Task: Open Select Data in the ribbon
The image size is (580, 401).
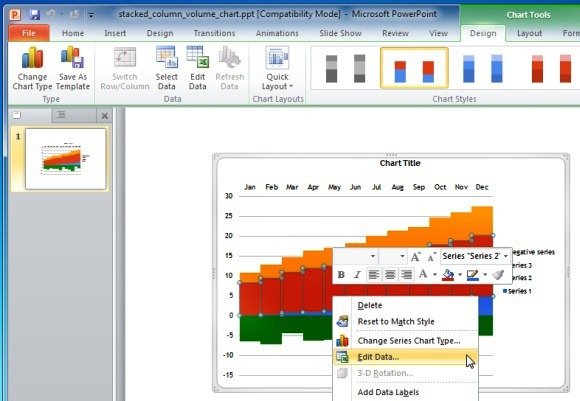Action: point(166,69)
